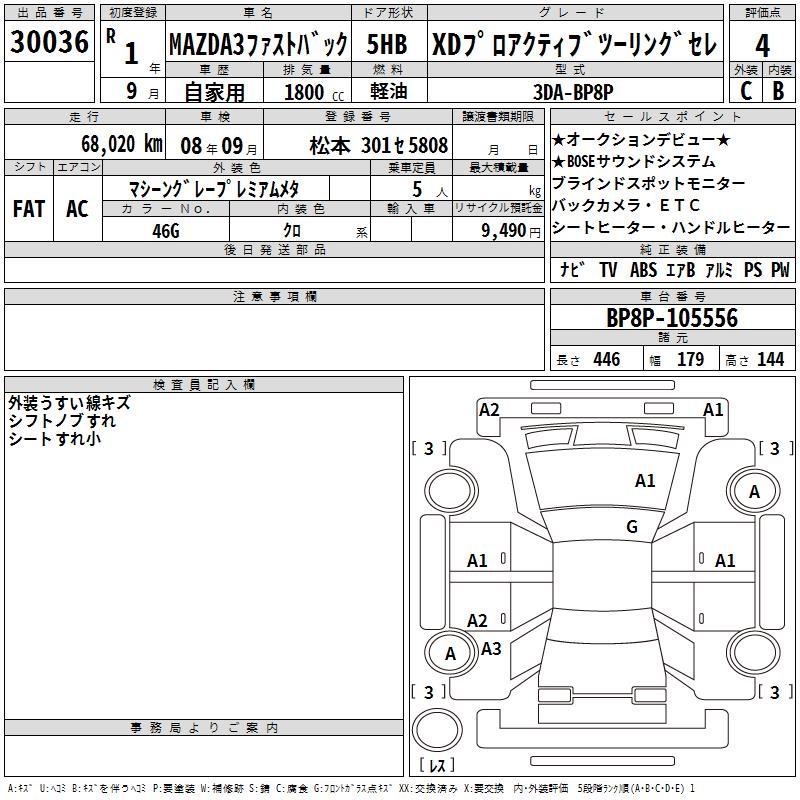Image resolution: width=800 pixels, height=800 pixels.
Task: Select the shift type FAT
Action: coord(29,209)
